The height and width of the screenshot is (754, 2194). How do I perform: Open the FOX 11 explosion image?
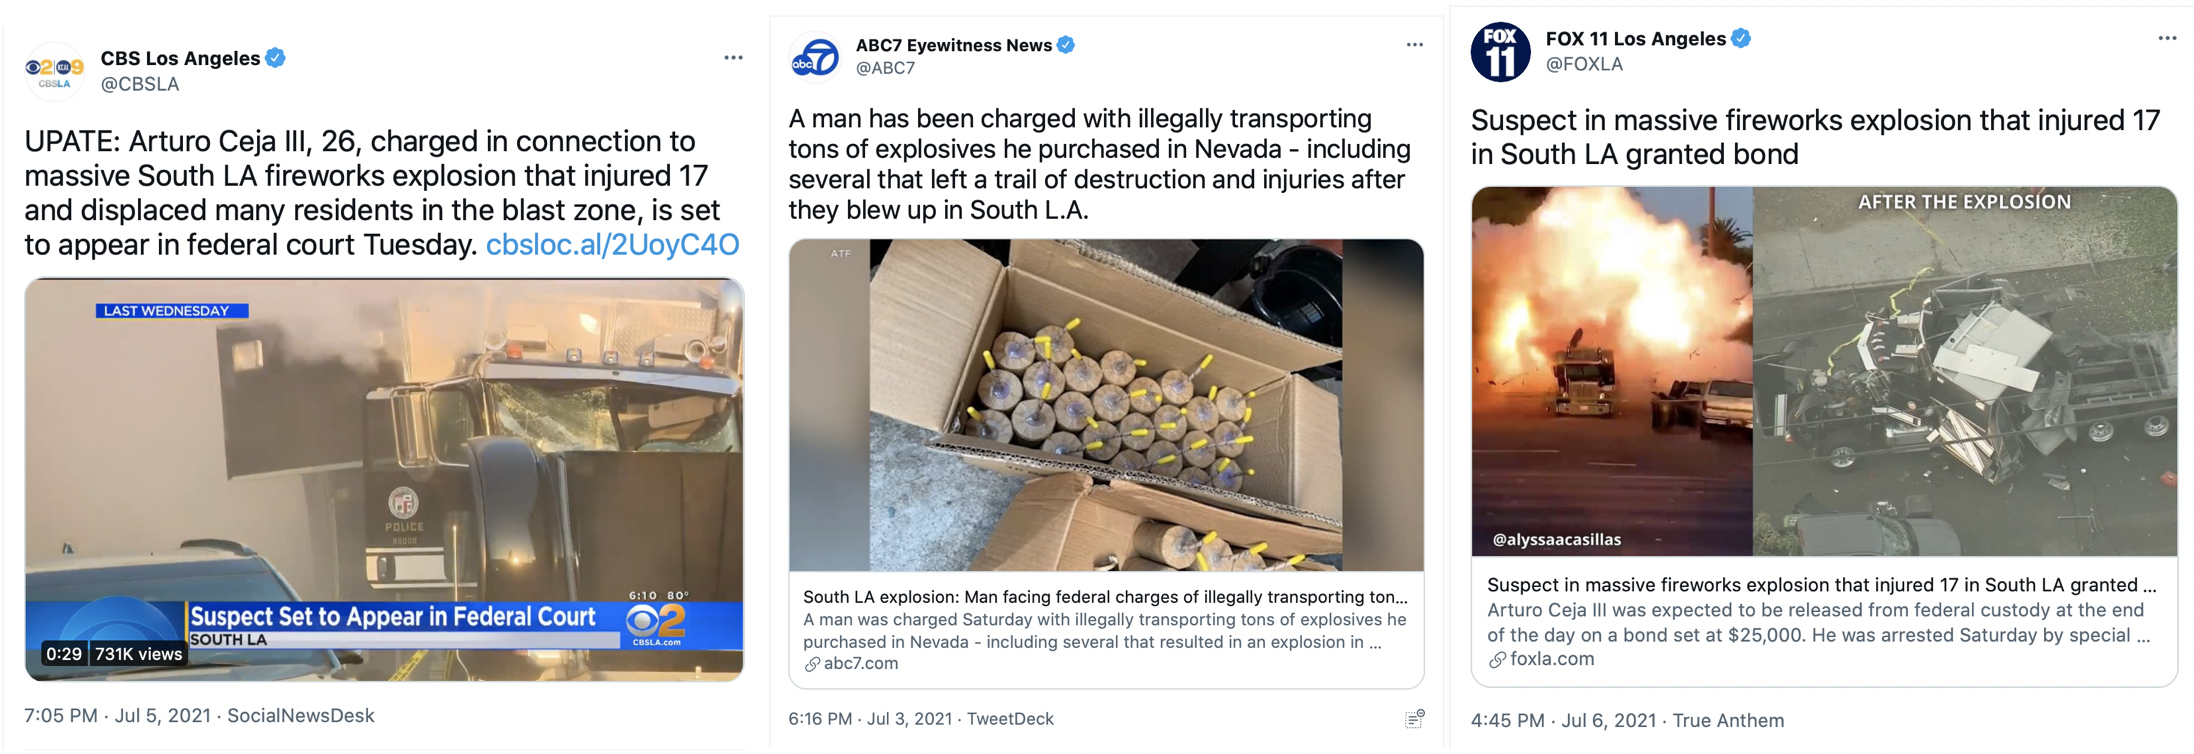1823,371
